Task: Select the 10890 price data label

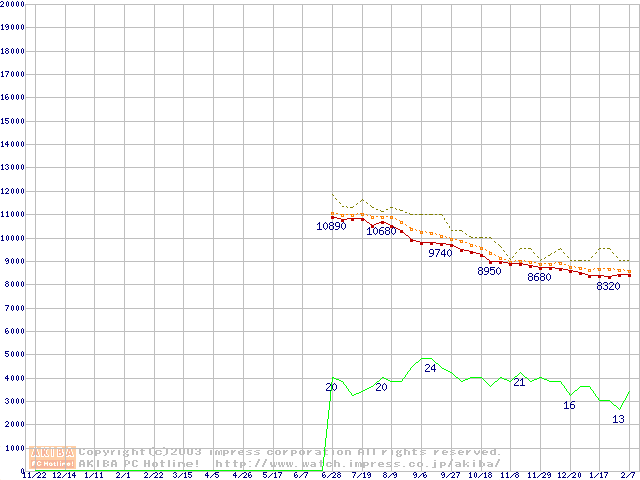Action: coord(331,227)
